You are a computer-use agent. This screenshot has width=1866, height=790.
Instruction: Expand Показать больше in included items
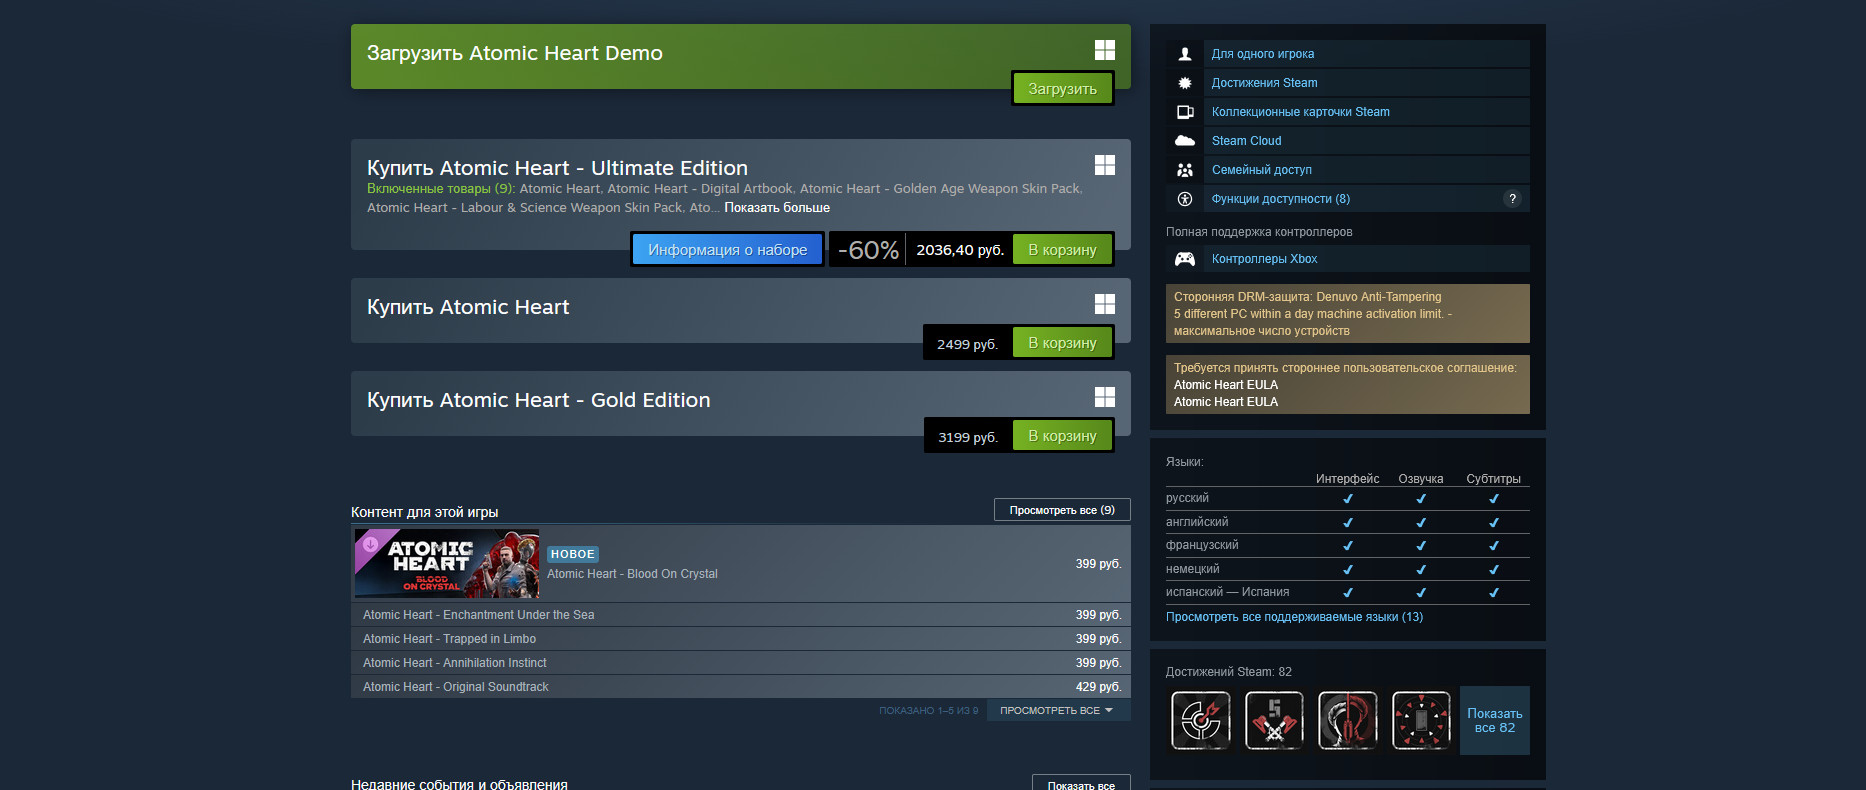pos(777,208)
